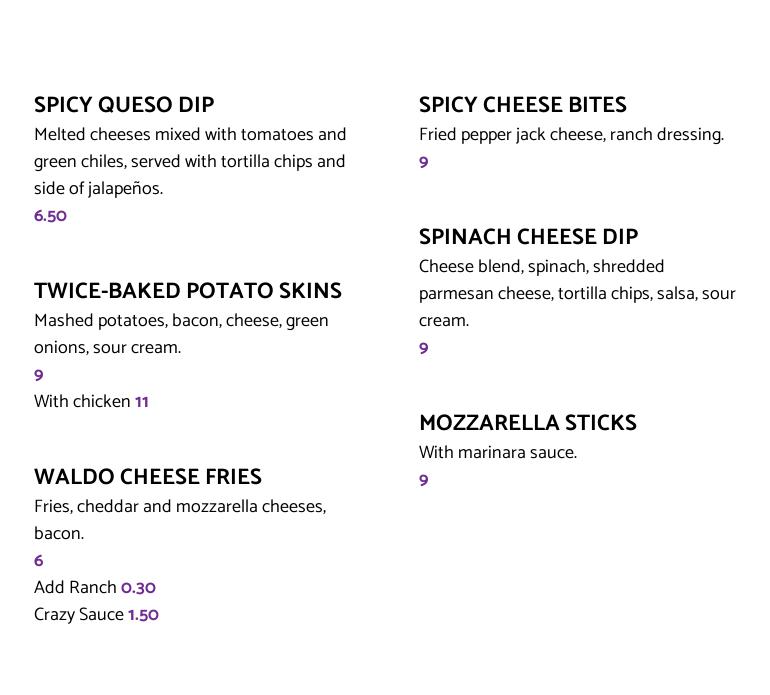Click the 6.50 price for queso dip

[50, 216]
